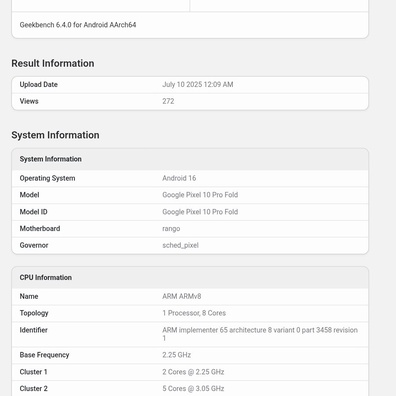Screen dimensions: 396x396
Task: Click the CPU Name label
Action: tap(29, 296)
